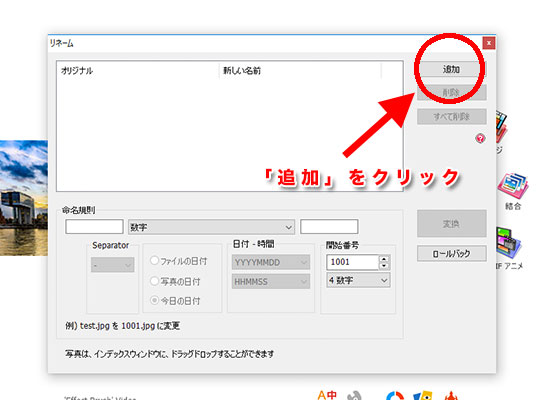
Task: Open the HHMMSS time format dropdown
Action: coord(271,281)
